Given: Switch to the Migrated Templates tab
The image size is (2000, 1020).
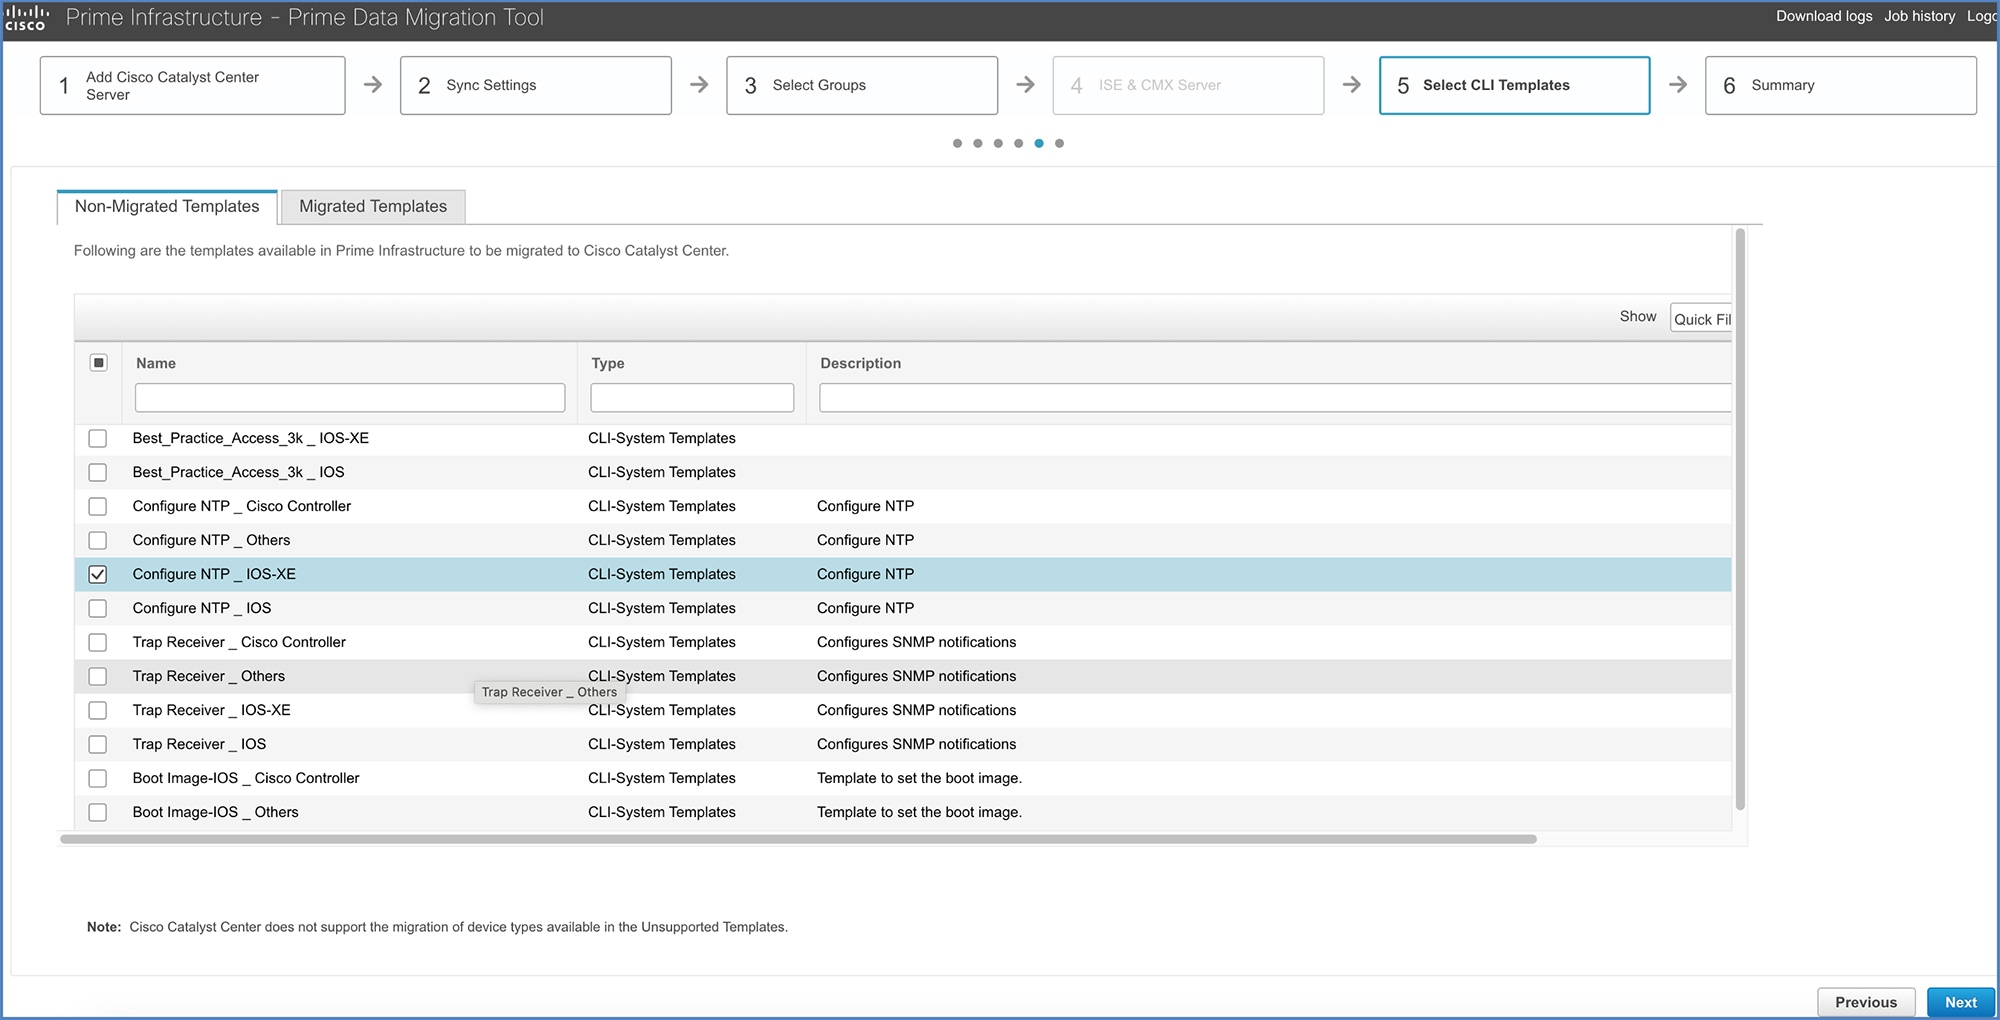Looking at the screenshot, I should pyautogui.click(x=373, y=206).
